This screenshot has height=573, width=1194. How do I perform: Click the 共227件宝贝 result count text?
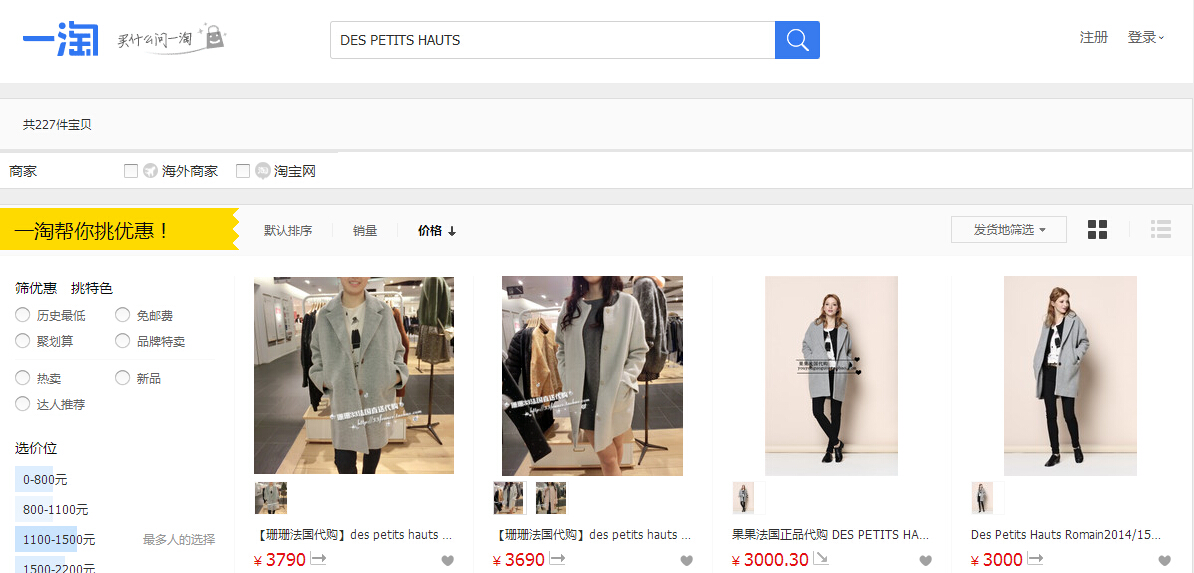tap(57, 125)
